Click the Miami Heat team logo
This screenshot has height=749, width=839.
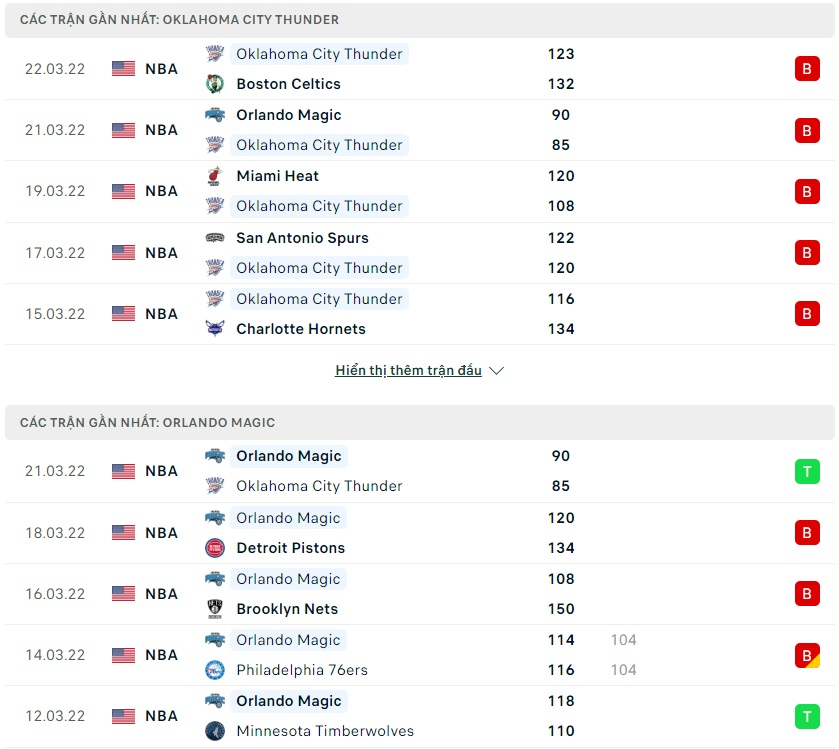click(215, 176)
